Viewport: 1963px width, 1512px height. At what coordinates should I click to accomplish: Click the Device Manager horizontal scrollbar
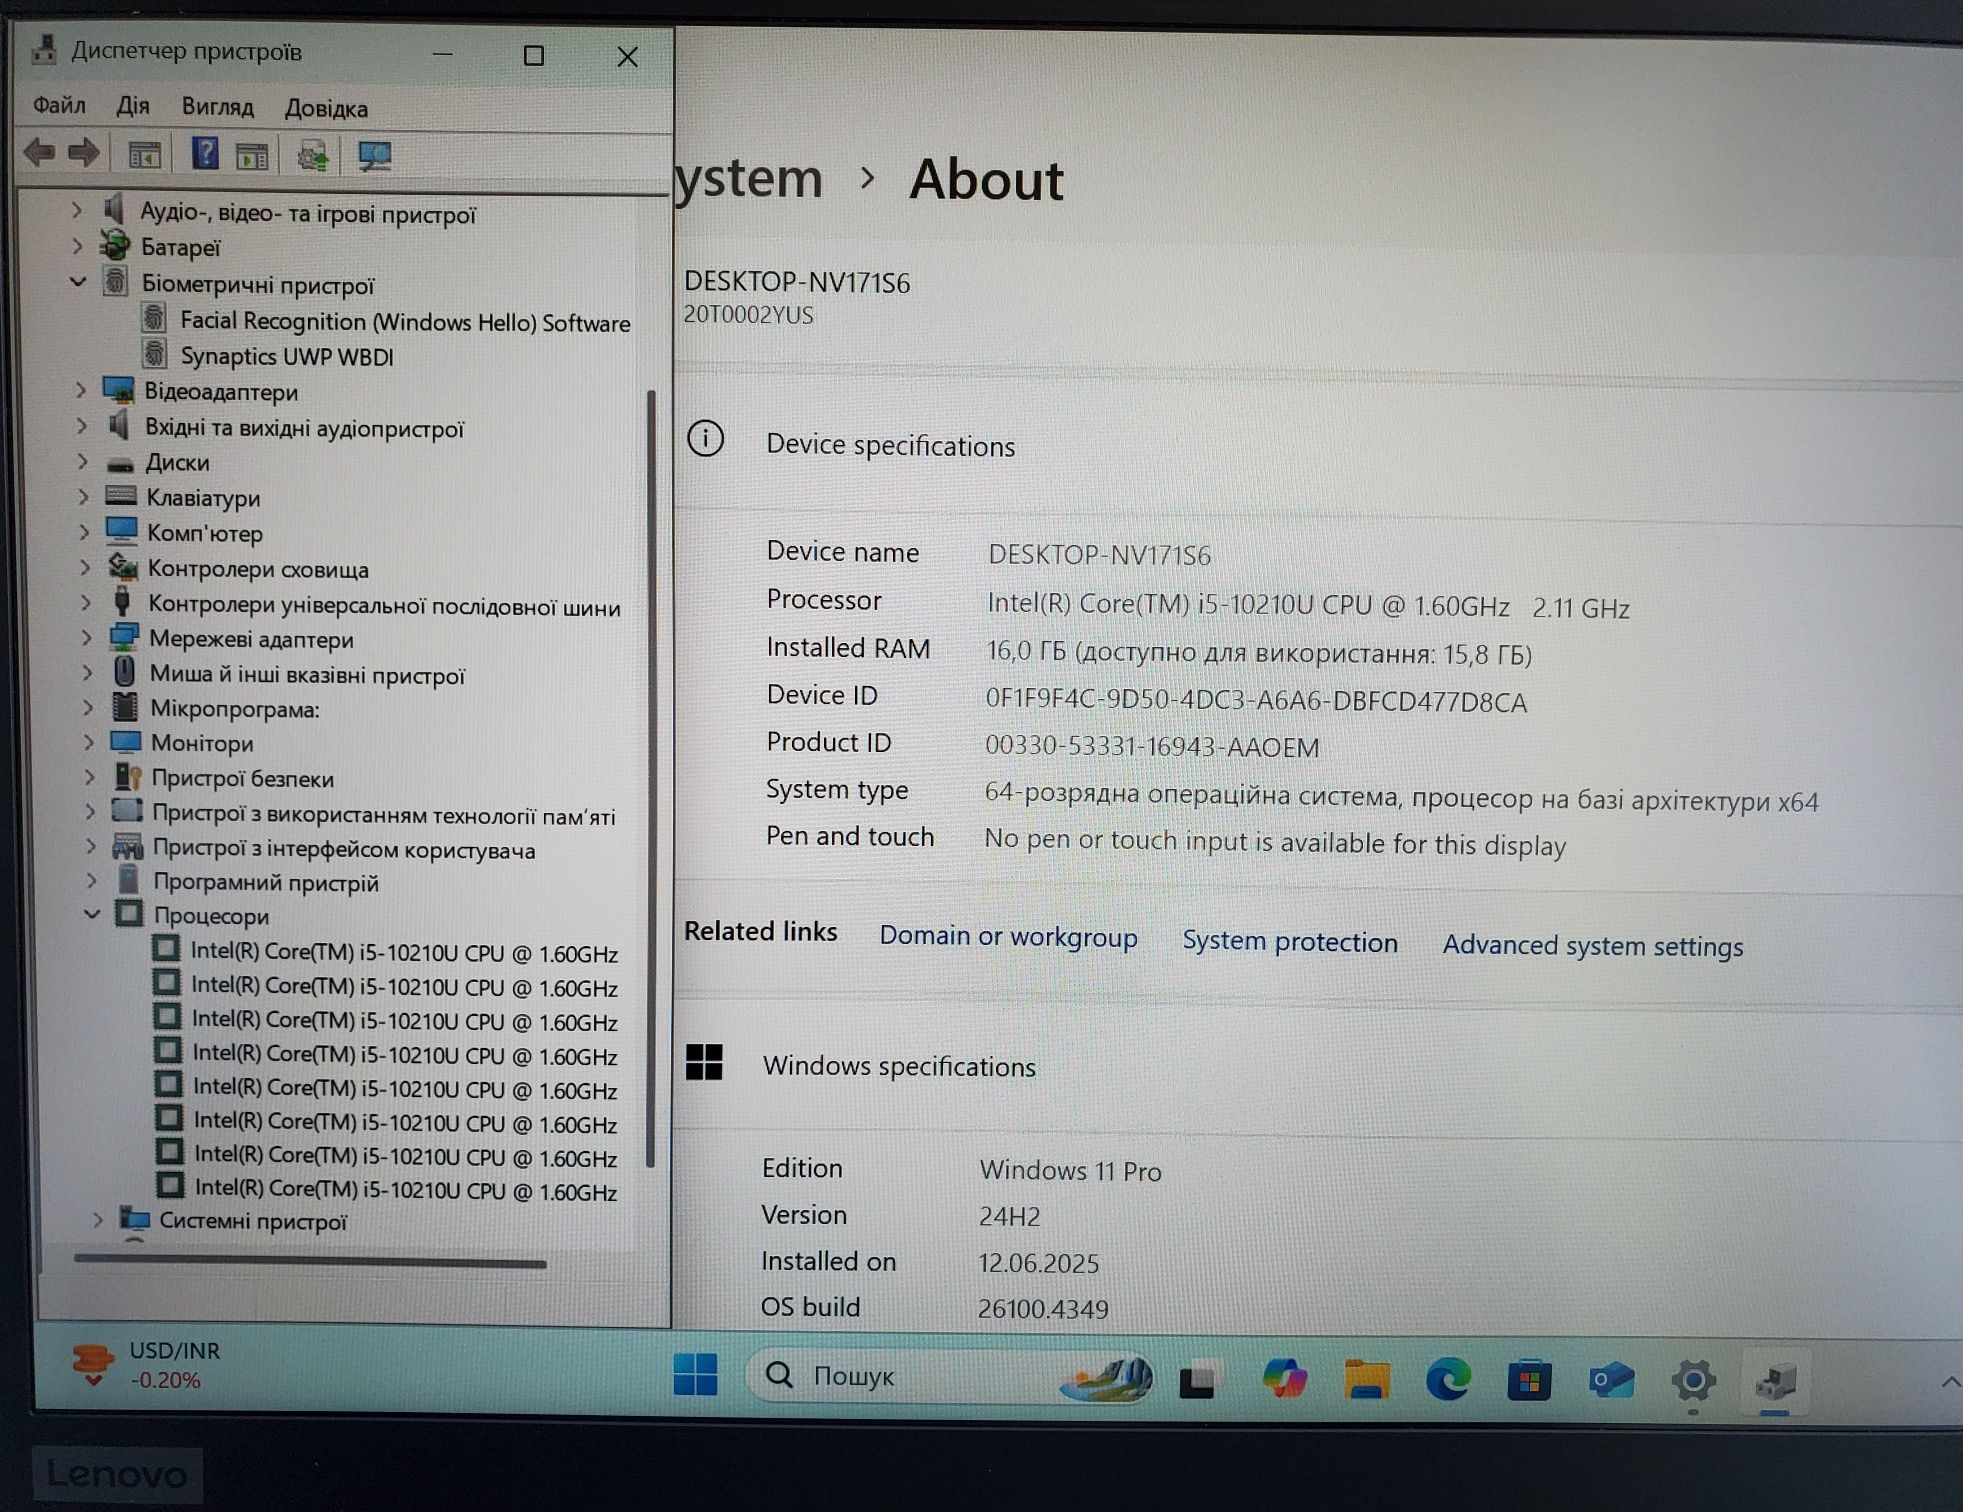point(310,1263)
